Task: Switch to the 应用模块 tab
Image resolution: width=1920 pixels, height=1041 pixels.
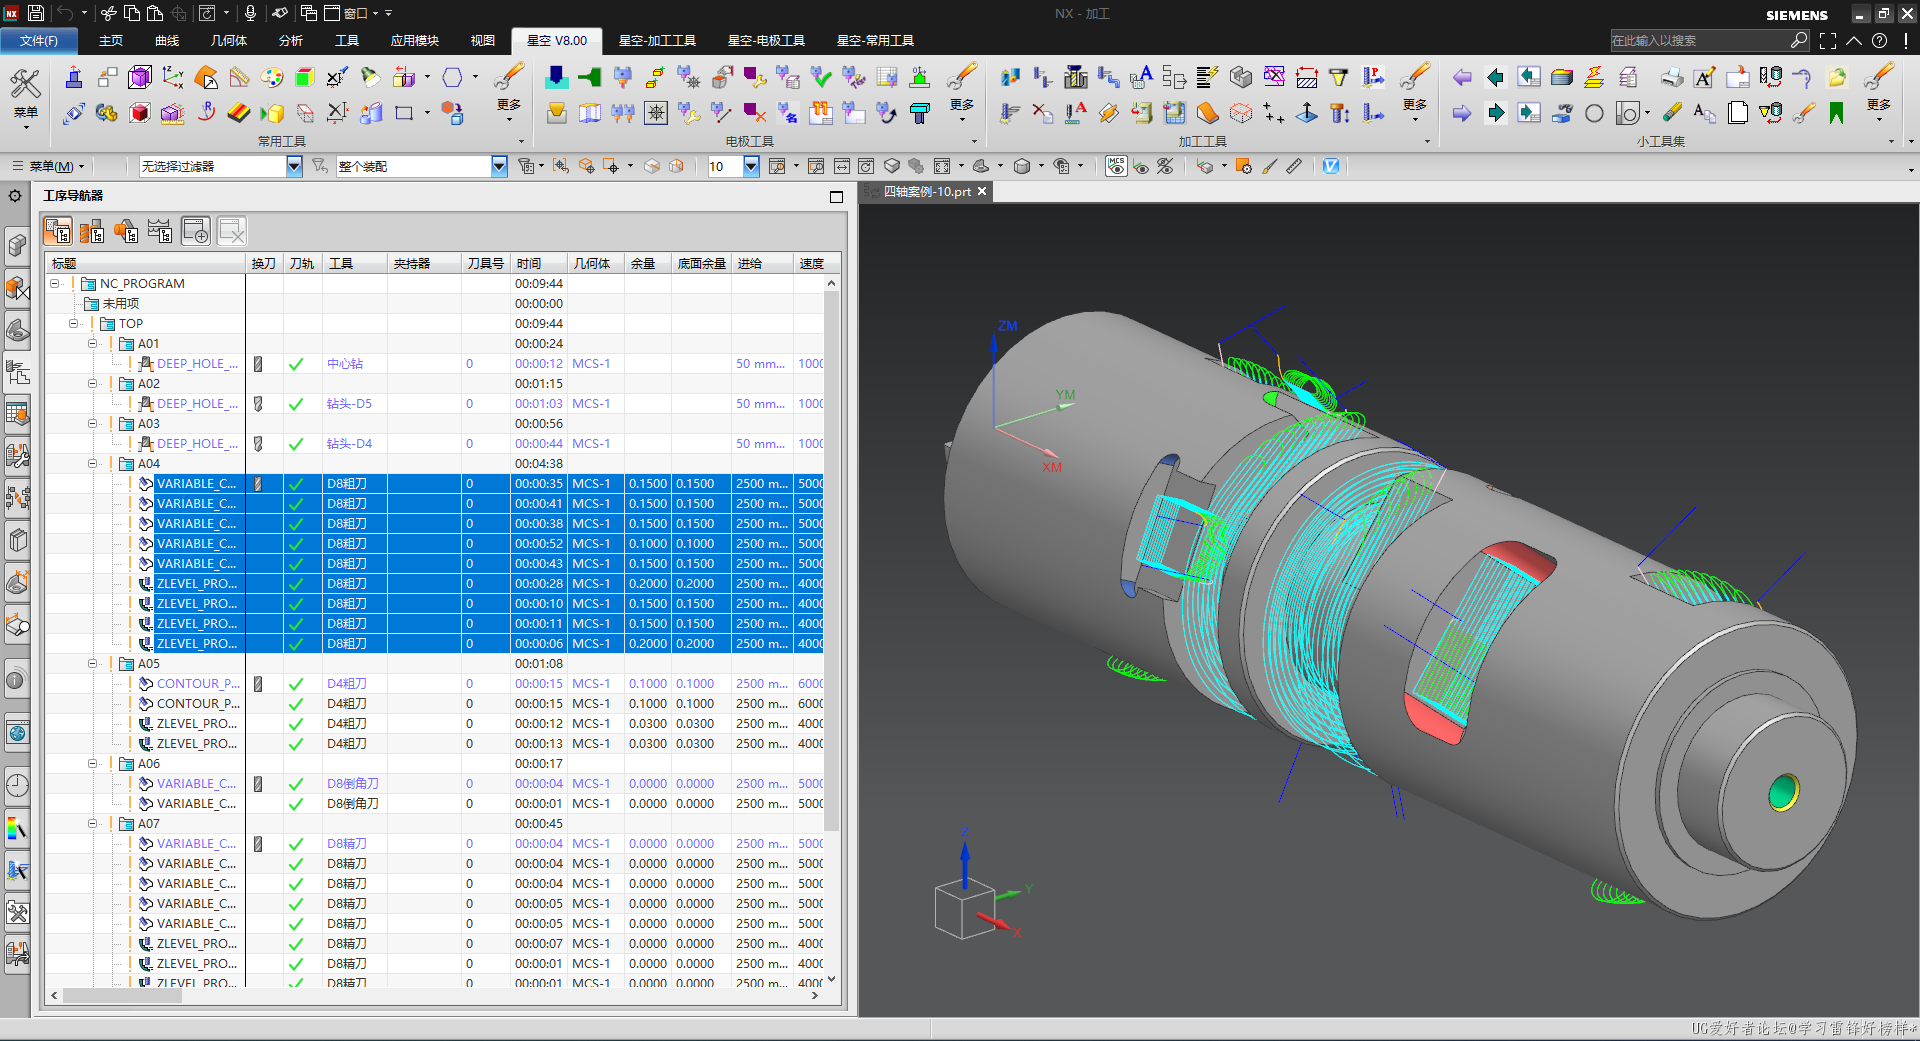Action: coord(415,41)
